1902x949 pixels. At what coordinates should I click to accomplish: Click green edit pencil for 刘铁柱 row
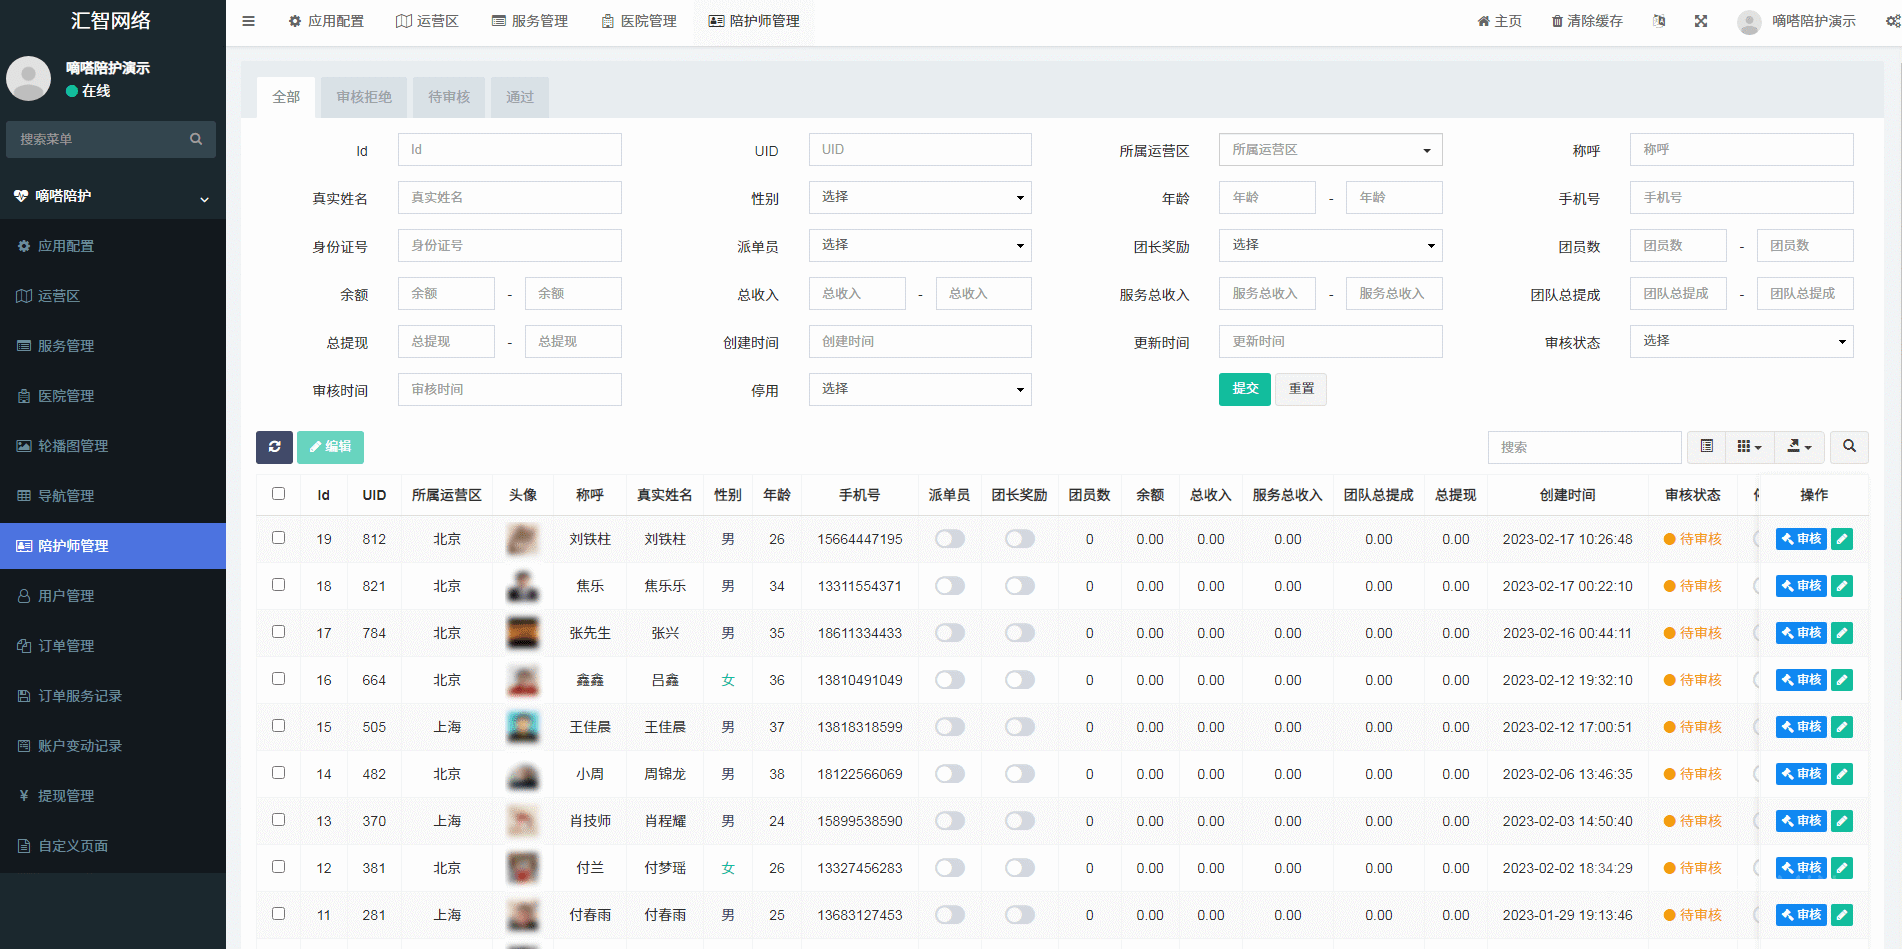point(1842,539)
